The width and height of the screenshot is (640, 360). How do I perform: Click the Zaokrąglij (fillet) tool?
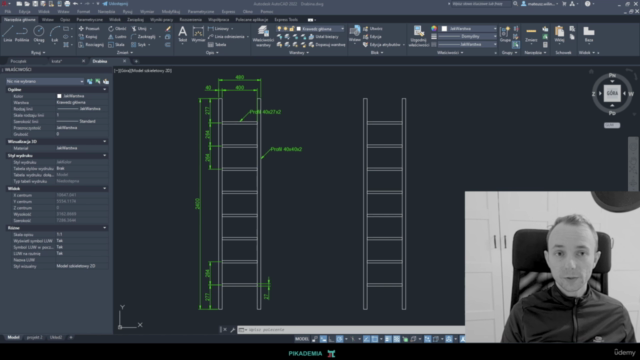pos(143,37)
